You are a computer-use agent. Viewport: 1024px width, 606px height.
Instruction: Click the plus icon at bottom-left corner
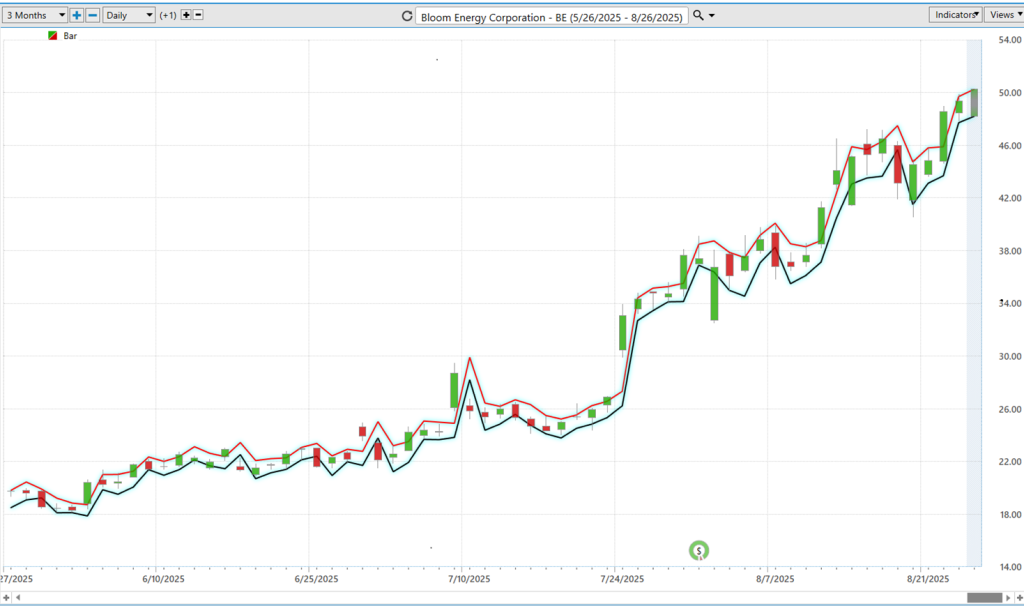click(6, 597)
